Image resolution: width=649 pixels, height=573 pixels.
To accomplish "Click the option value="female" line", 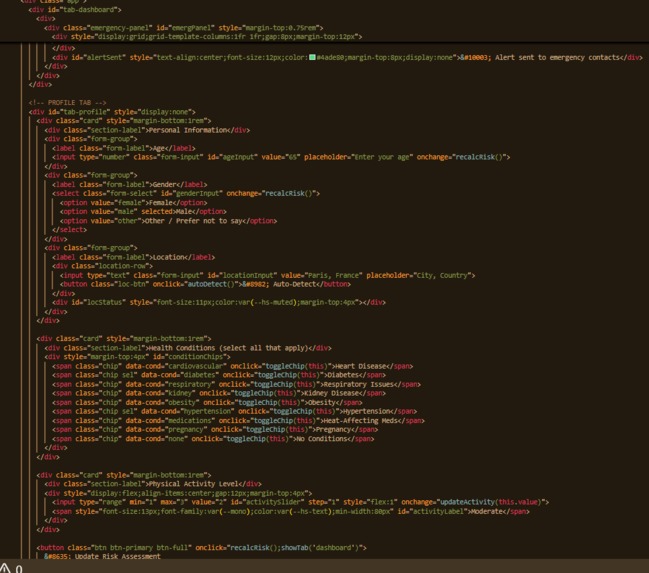I will tap(133, 203).
